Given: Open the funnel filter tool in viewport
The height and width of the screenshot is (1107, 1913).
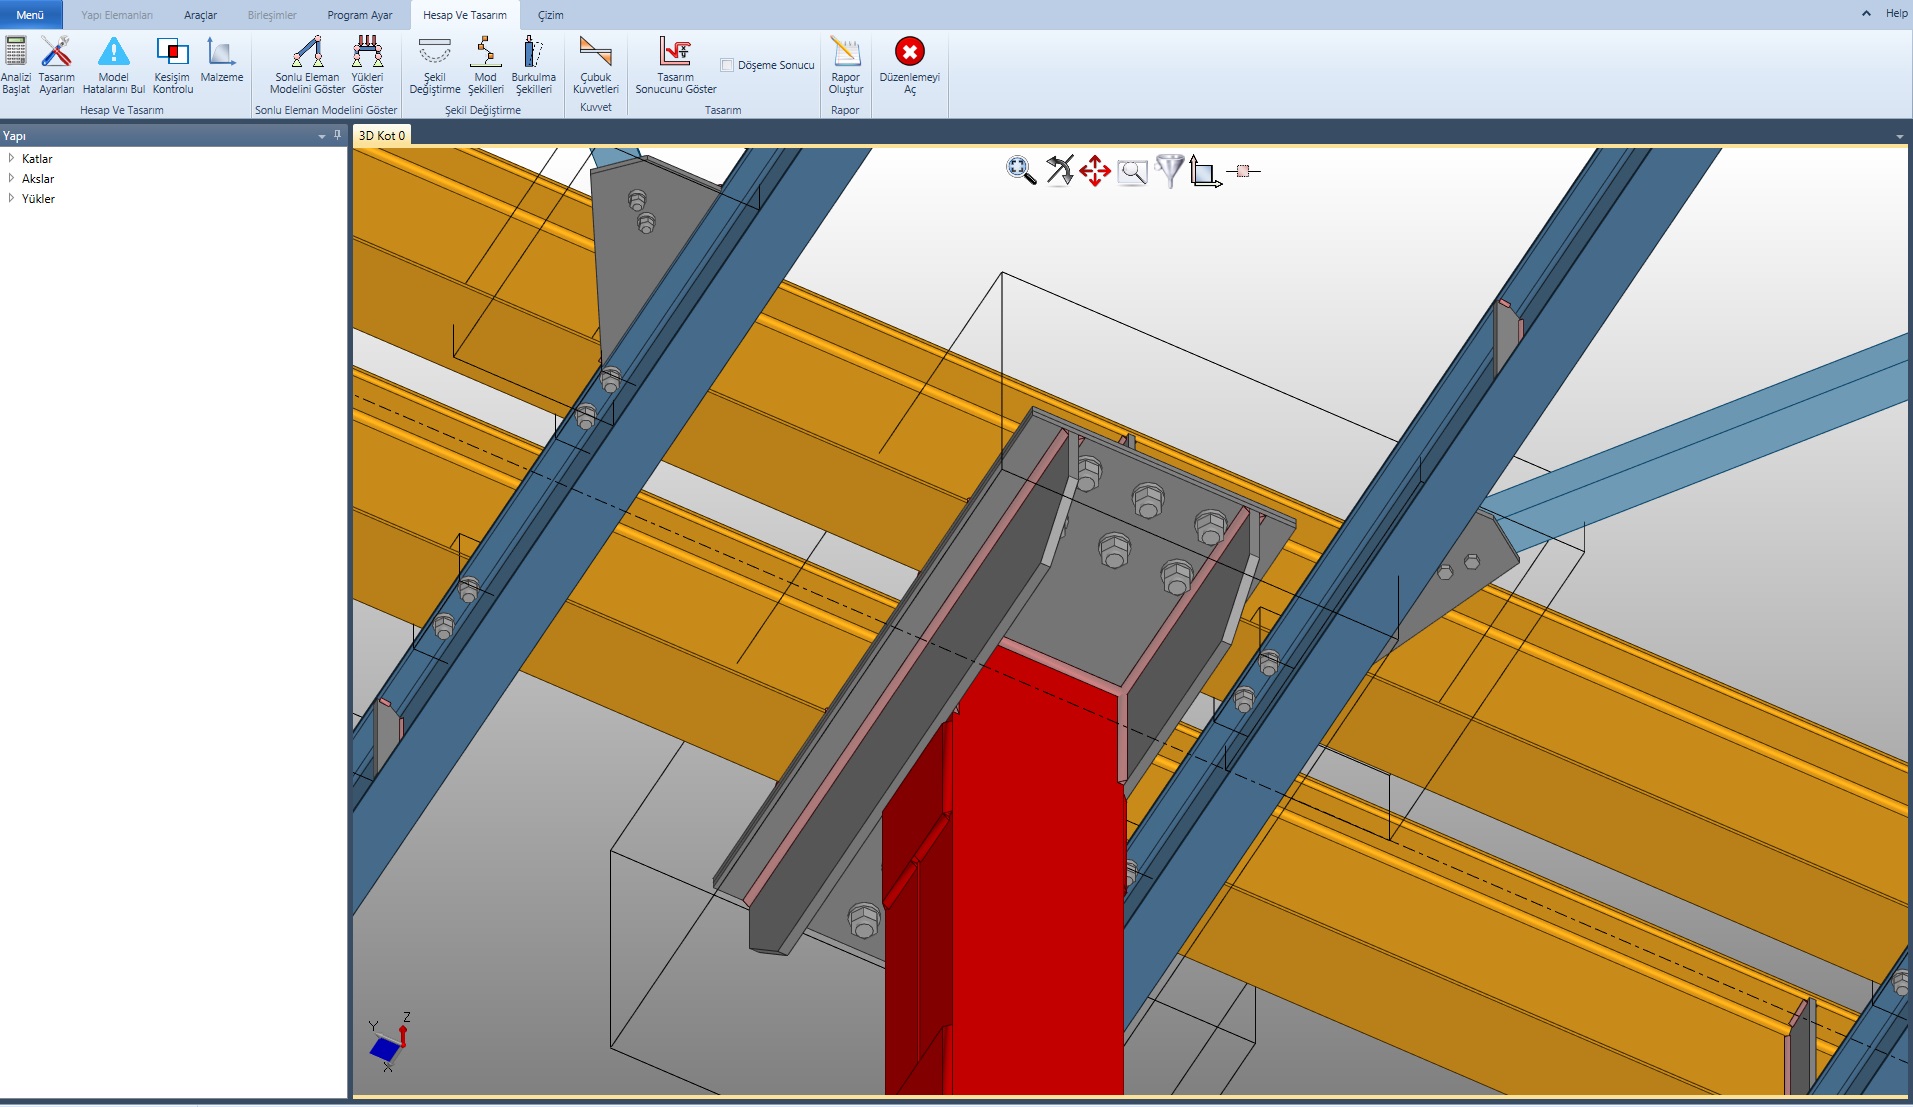Looking at the screenshot, I should click(1169, 171).
